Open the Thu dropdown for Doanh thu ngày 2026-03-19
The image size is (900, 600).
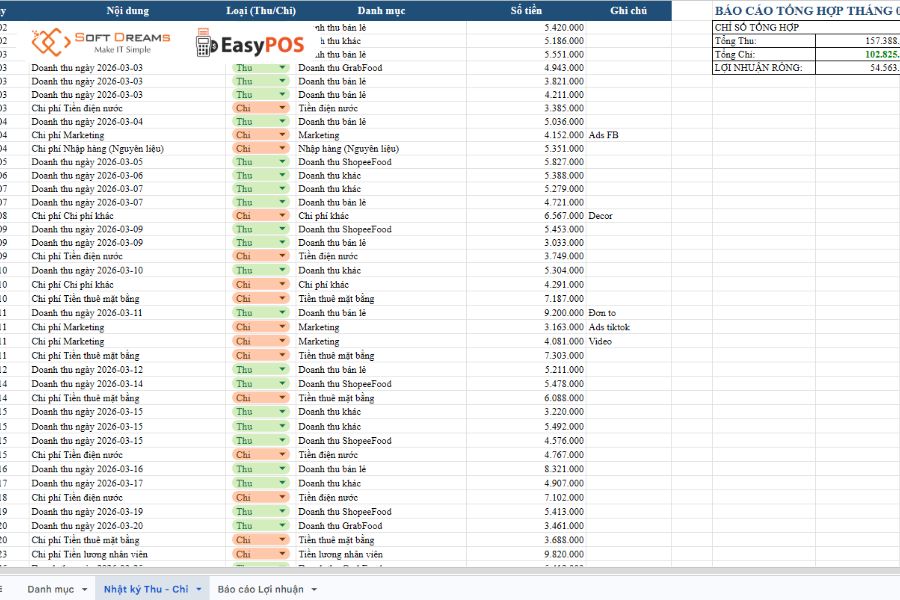click(x=282, y=512)
